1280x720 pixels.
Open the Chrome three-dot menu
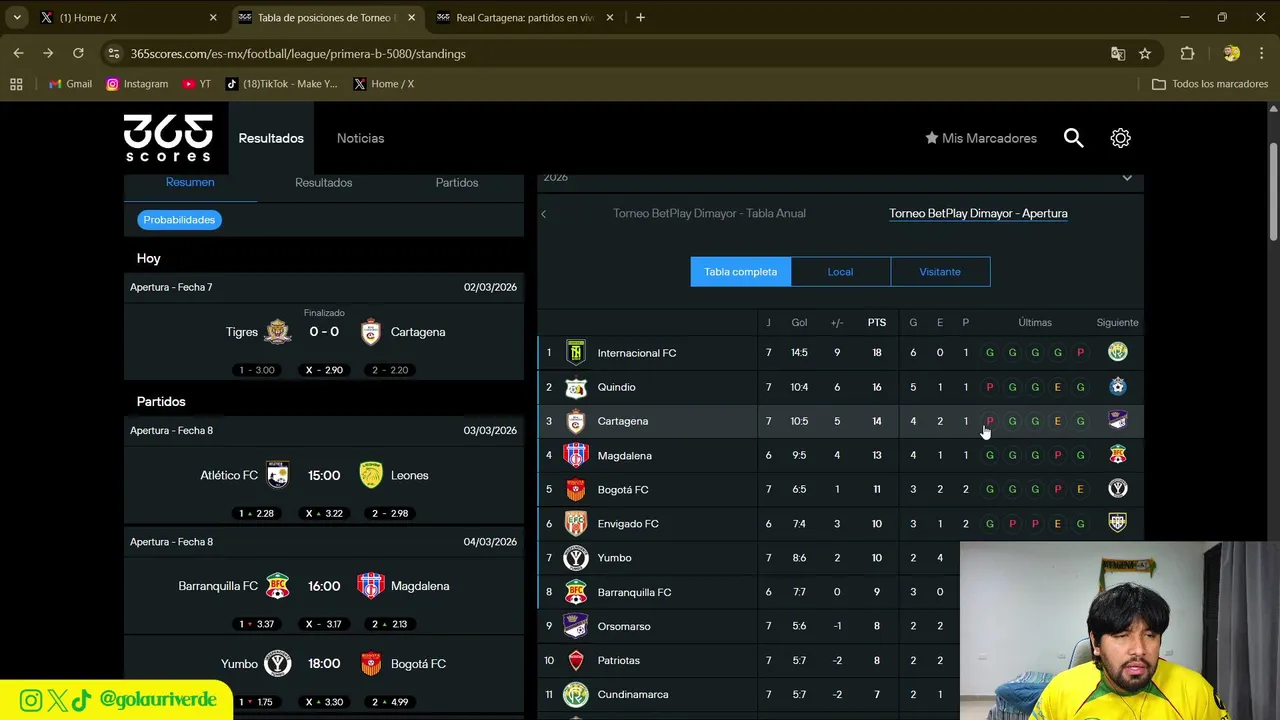point(1263,53)
